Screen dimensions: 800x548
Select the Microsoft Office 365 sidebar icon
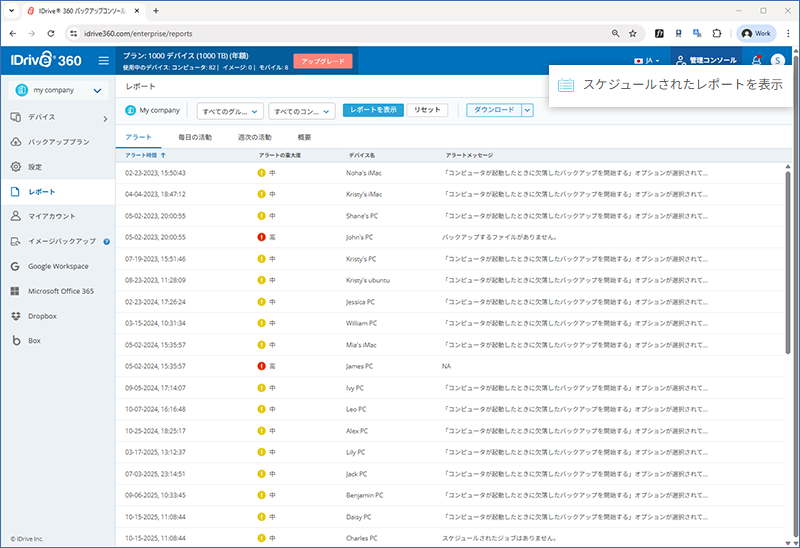point(16,291)
